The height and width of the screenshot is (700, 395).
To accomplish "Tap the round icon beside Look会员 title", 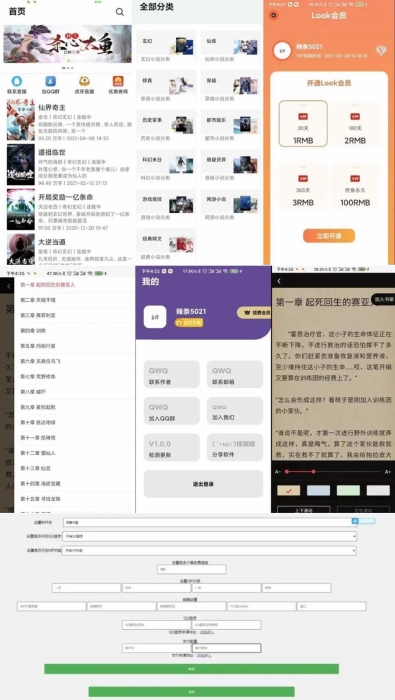I will click(274, 15).
